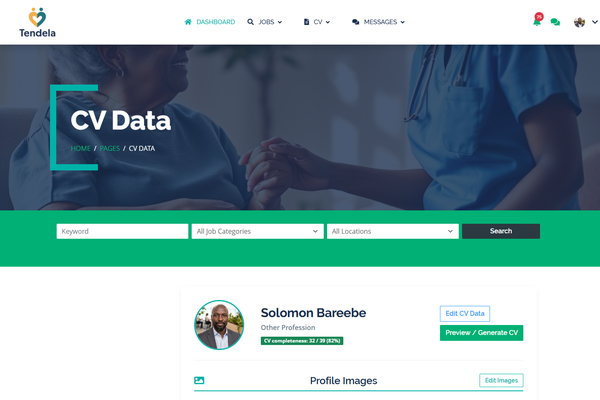The height and width of the screenshot is (400, 600).
Task: Click the picture icon beside Profile Images
Action: (x=199, y=380)
